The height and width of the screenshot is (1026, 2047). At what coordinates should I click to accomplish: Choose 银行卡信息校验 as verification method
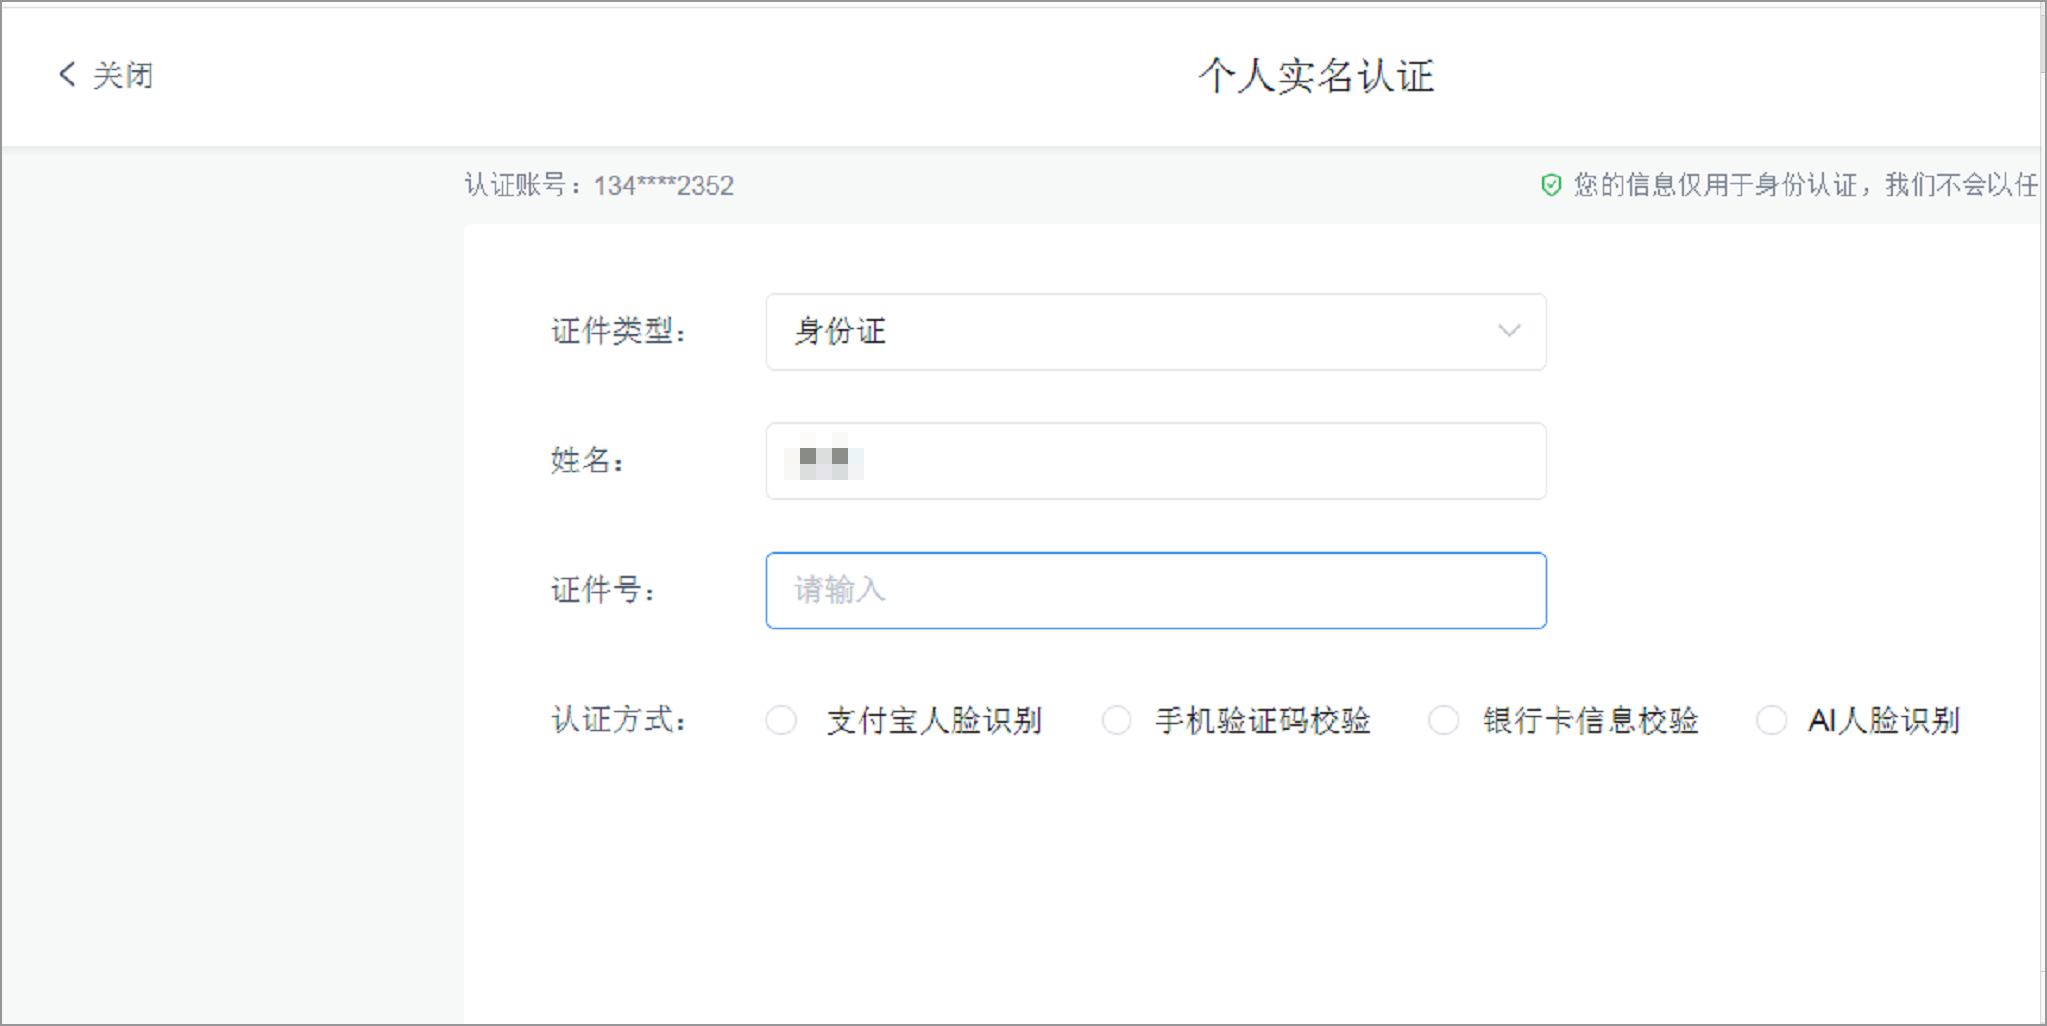1444,719
